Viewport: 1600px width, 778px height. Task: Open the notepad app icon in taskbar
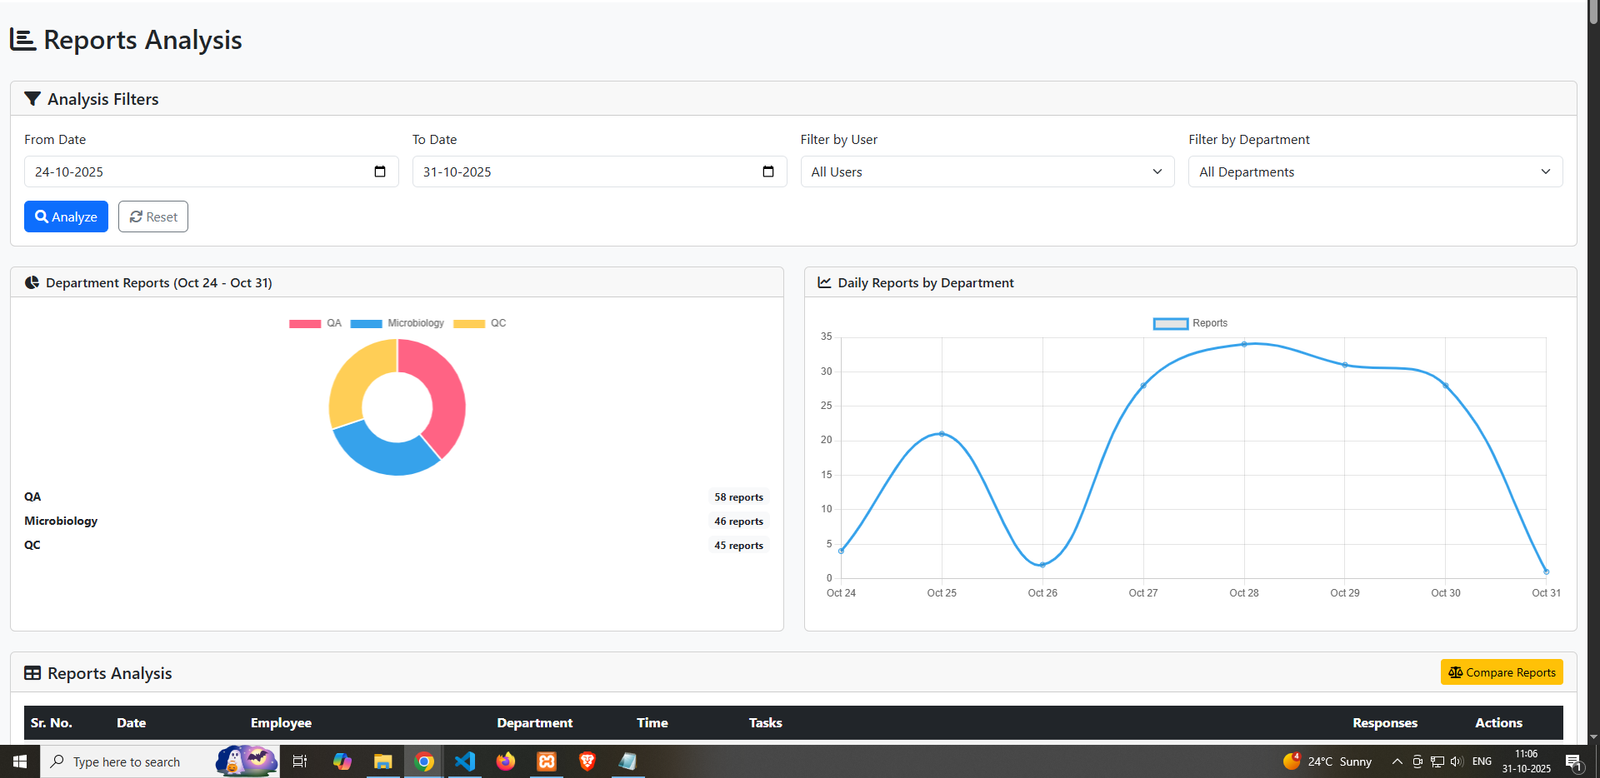tap(628, 761)
